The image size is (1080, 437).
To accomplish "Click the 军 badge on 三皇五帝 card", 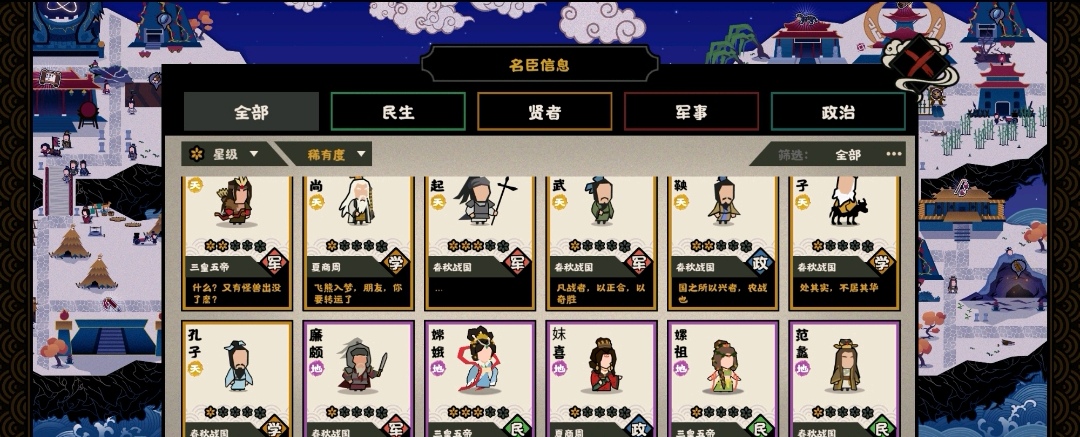I will point(273,261).
